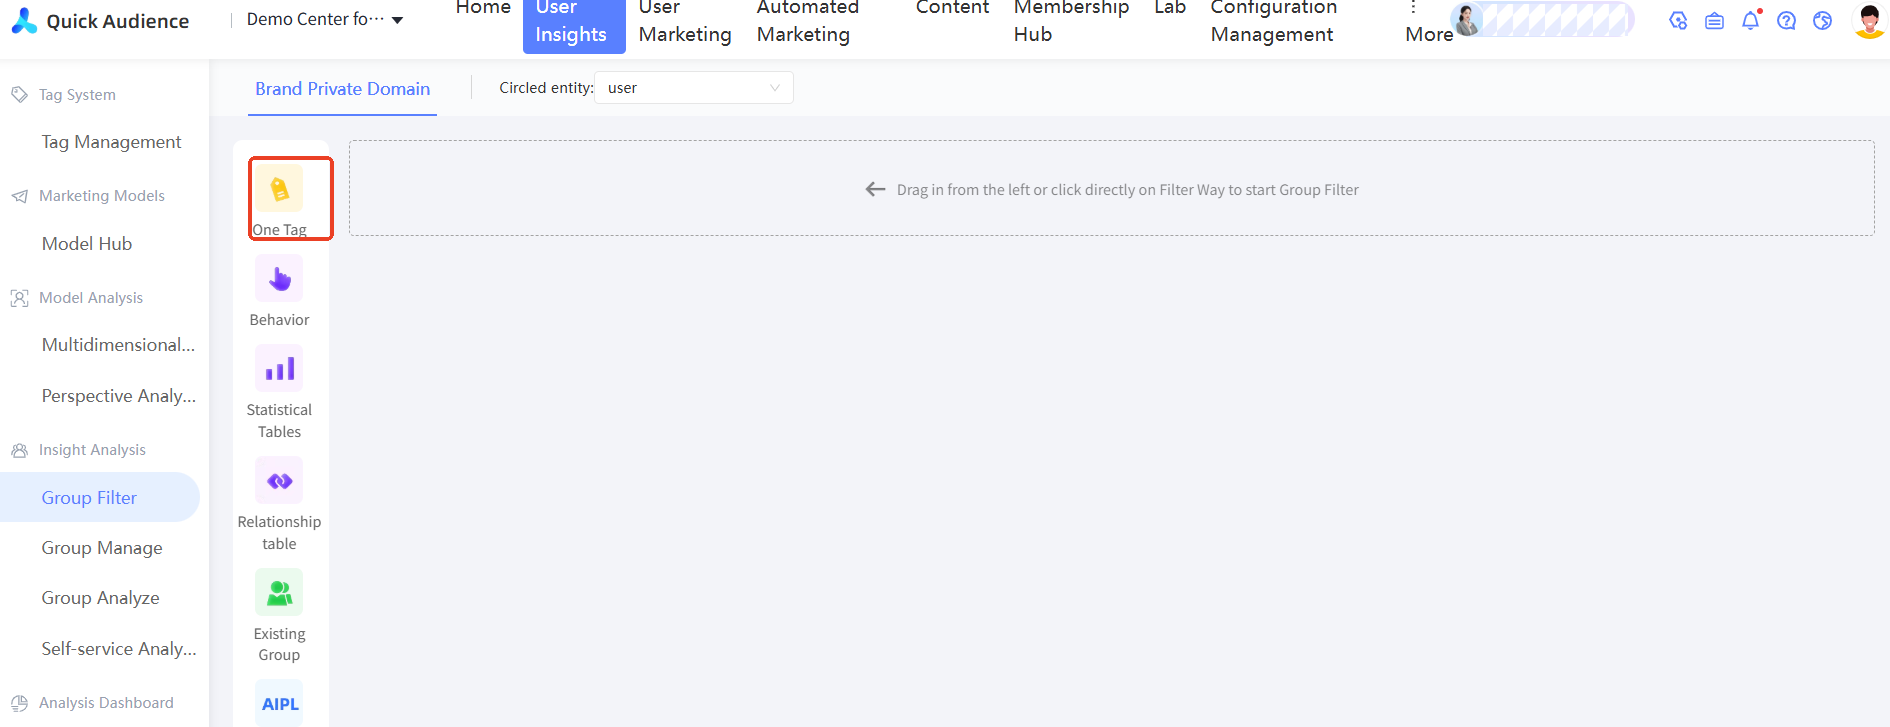Image resolution: width=1890 pixels, height=727 pixels.
Task: Select the One Tag filter icon
Action: [x=279, y=188]
